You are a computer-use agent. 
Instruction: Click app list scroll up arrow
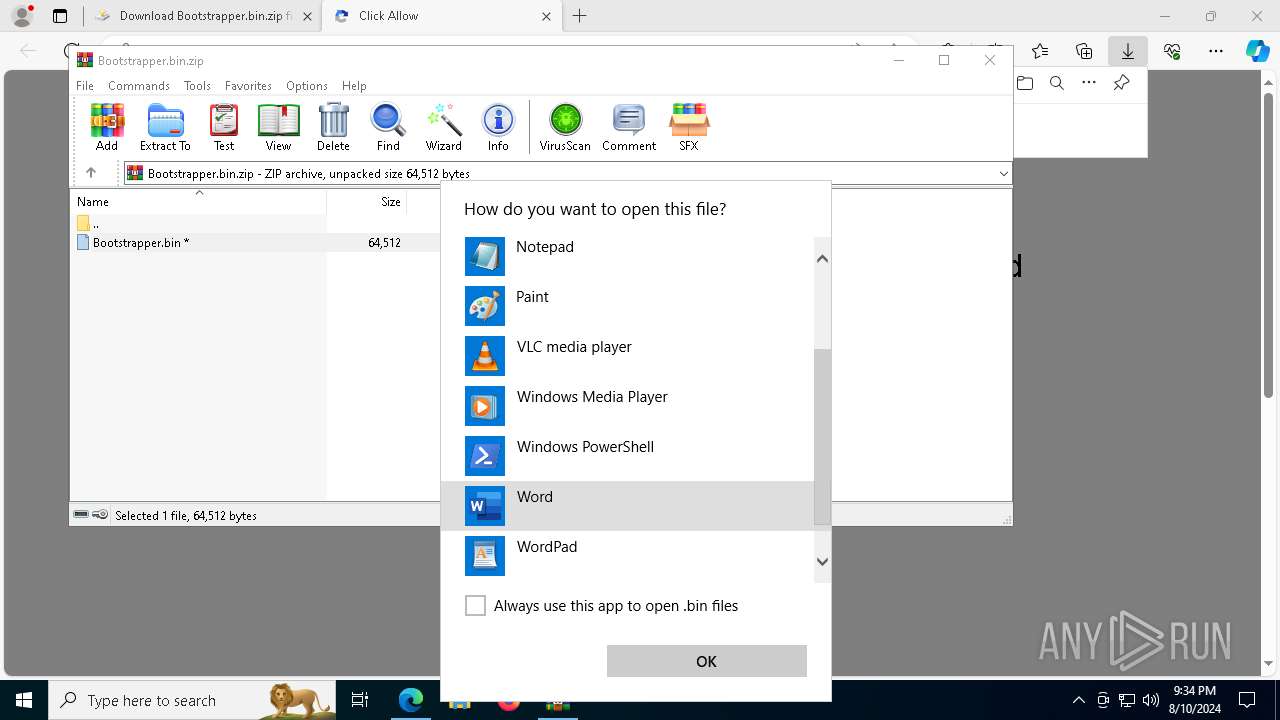pyautogui.click(x=822, y=259)
